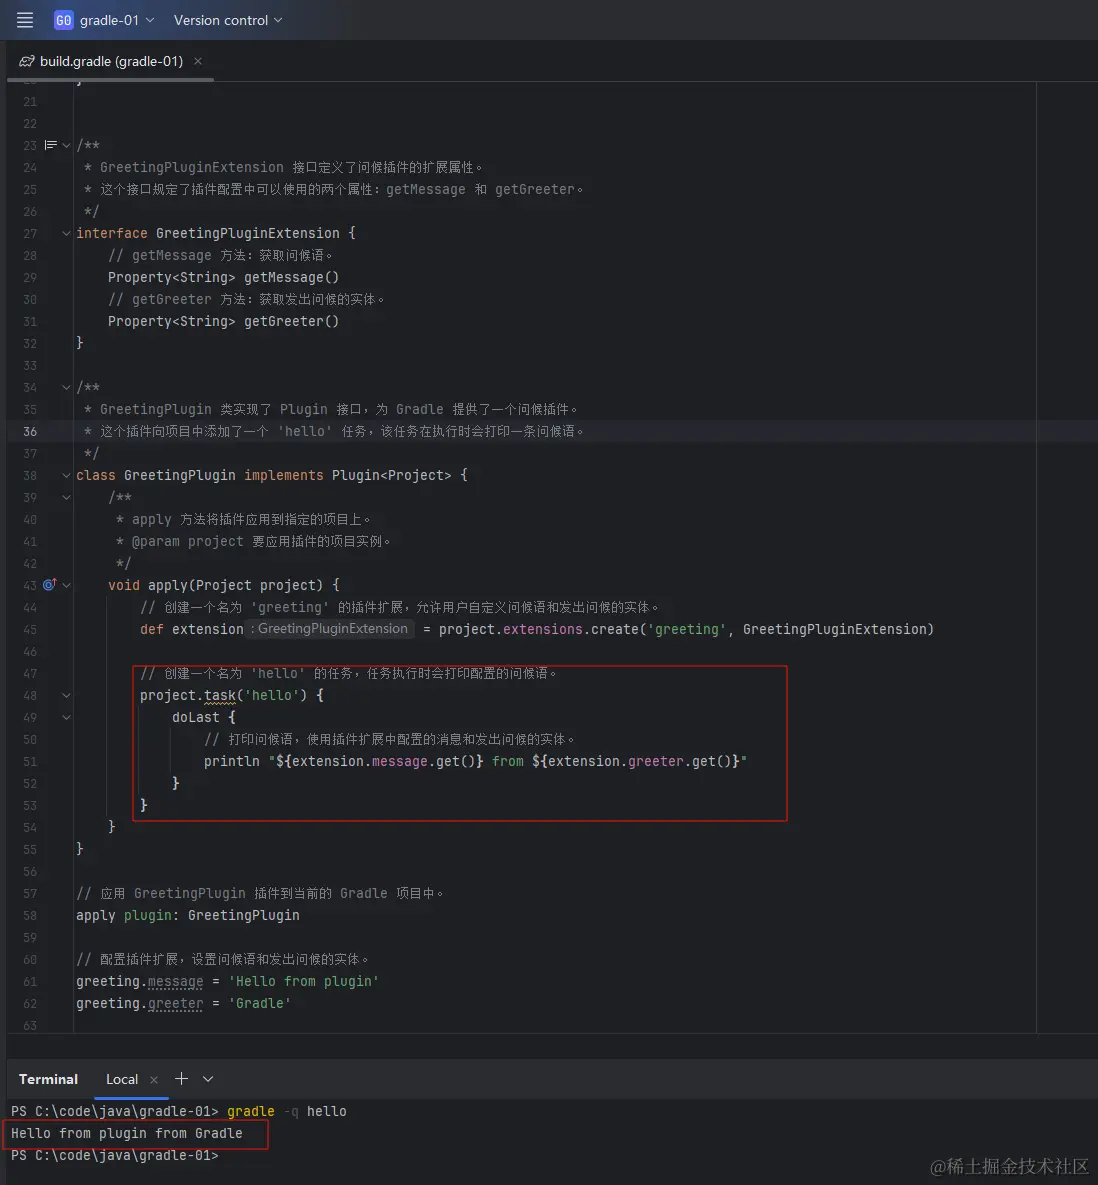Fold the GreetingPlugin class at line 38
Image resolution: width=1098 pixels, height=1185 pixels.
[x=66, y=475]
